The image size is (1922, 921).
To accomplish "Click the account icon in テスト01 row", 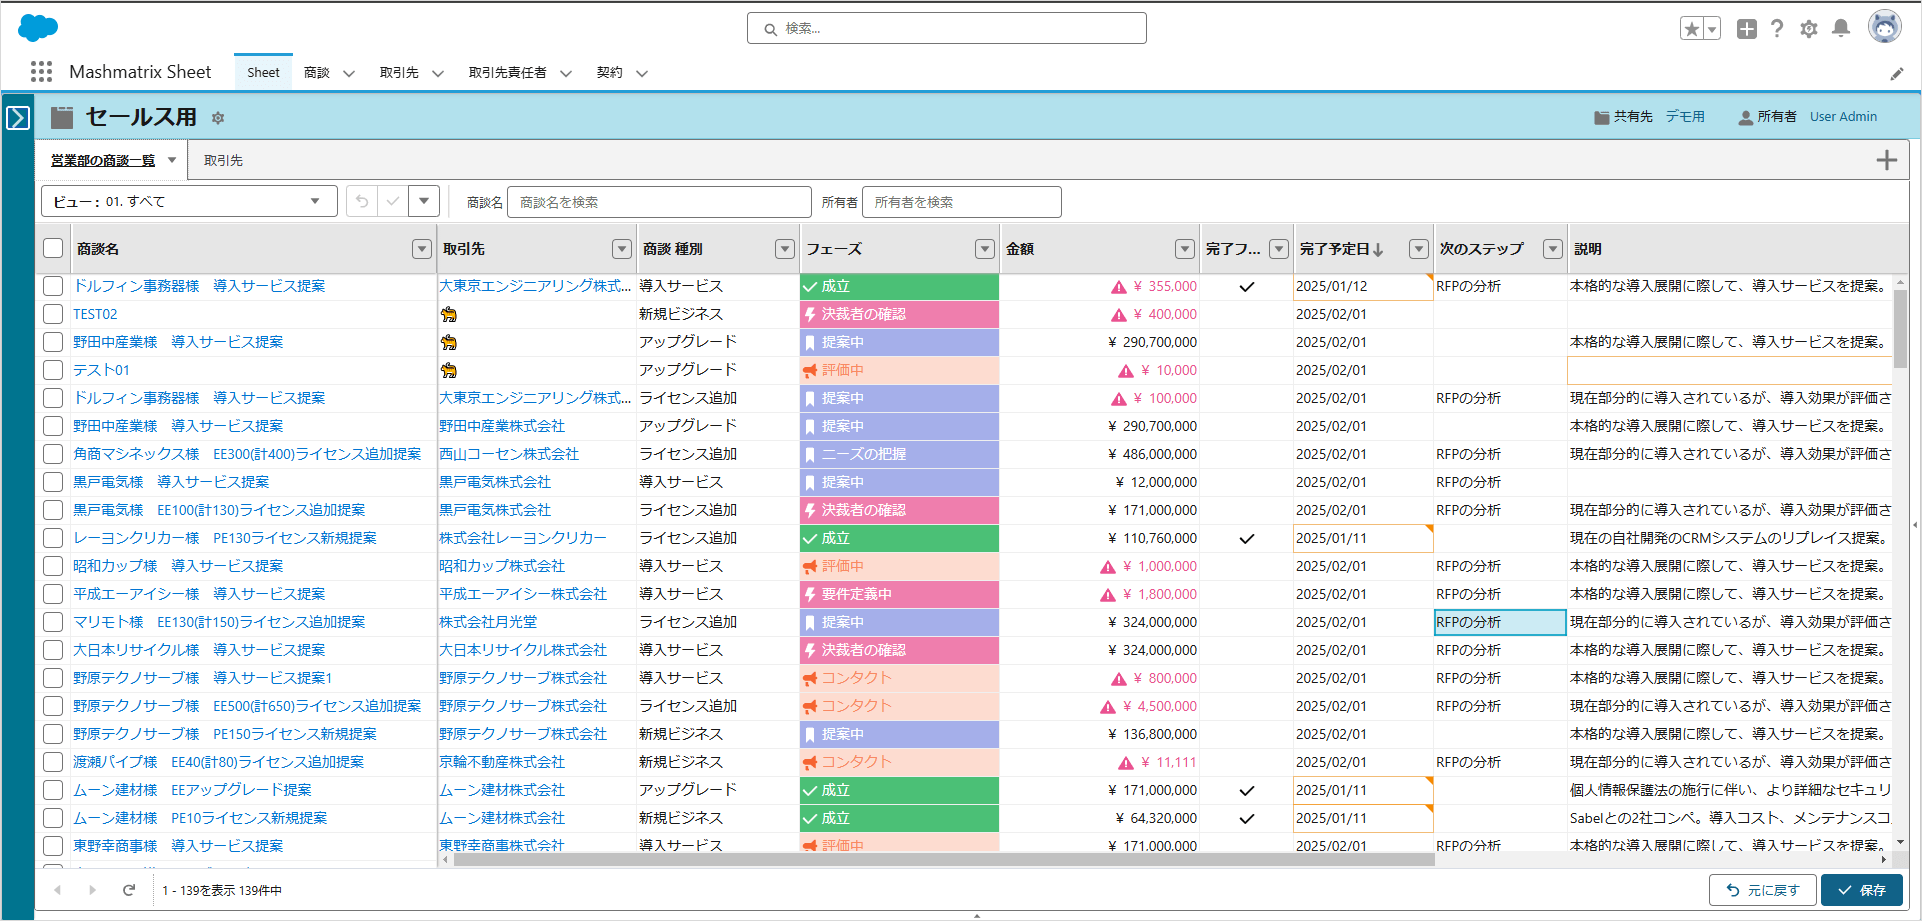I will coord(449,370).
